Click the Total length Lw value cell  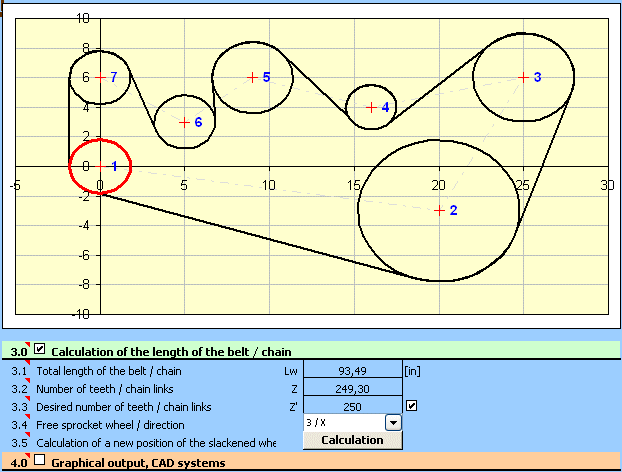(351, 370)
